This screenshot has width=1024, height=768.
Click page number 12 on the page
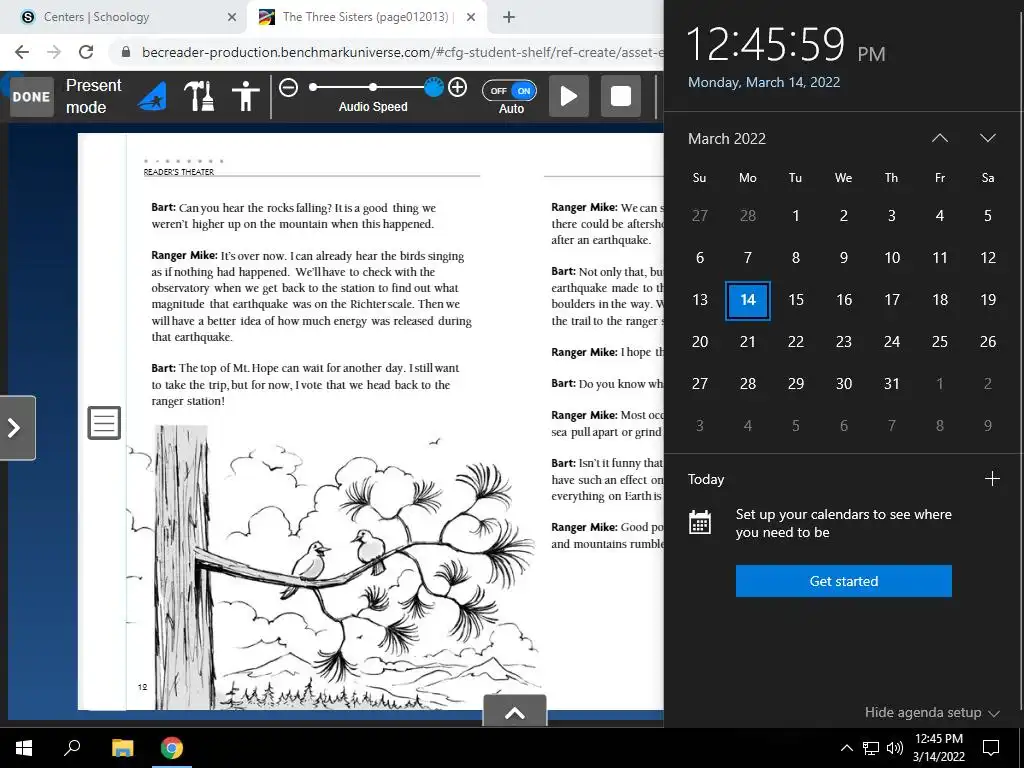tap(142, 687)
